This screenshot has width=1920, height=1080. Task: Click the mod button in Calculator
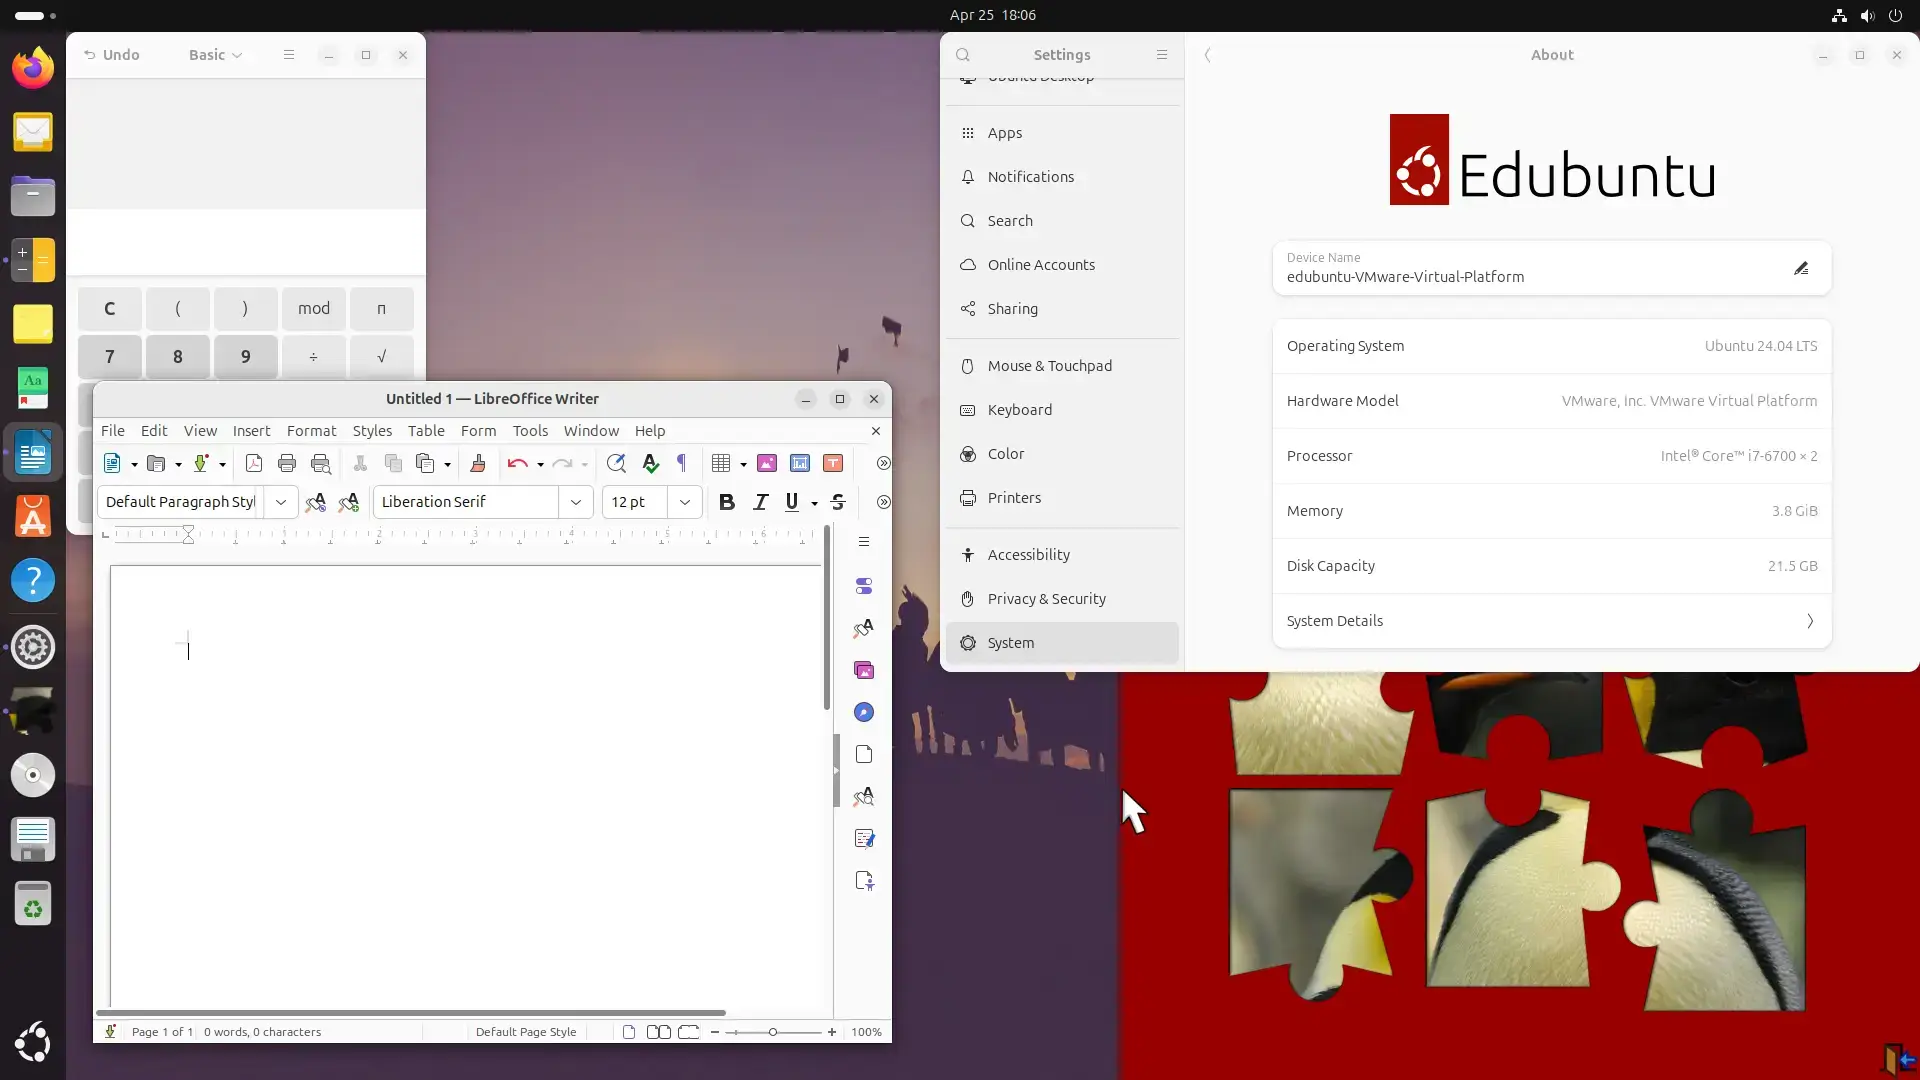314,309
